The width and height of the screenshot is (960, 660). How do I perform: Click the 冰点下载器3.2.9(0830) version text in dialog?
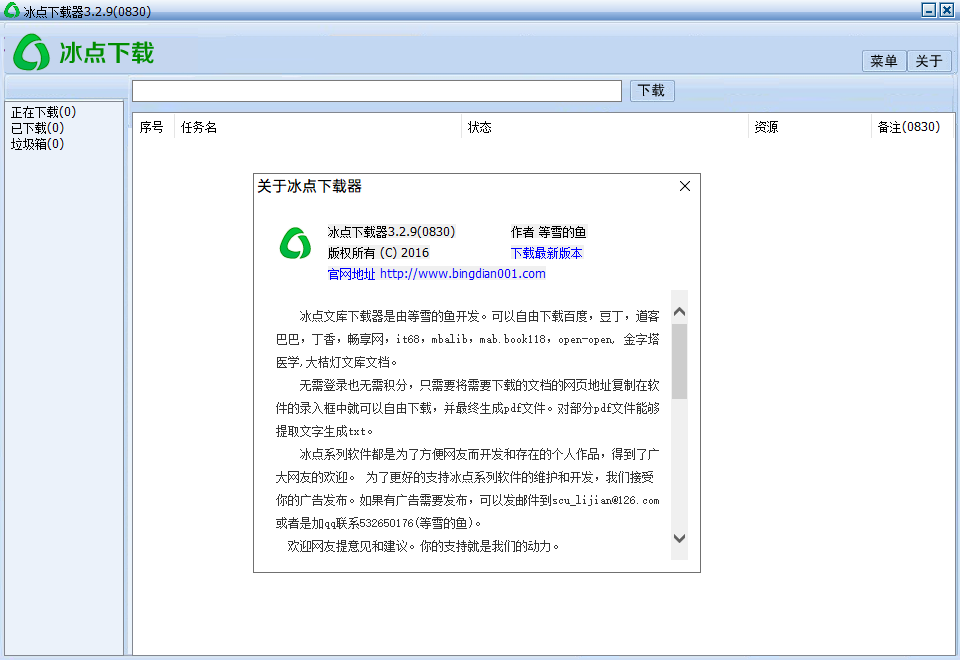pyautogui.click(x=391, y=232)
